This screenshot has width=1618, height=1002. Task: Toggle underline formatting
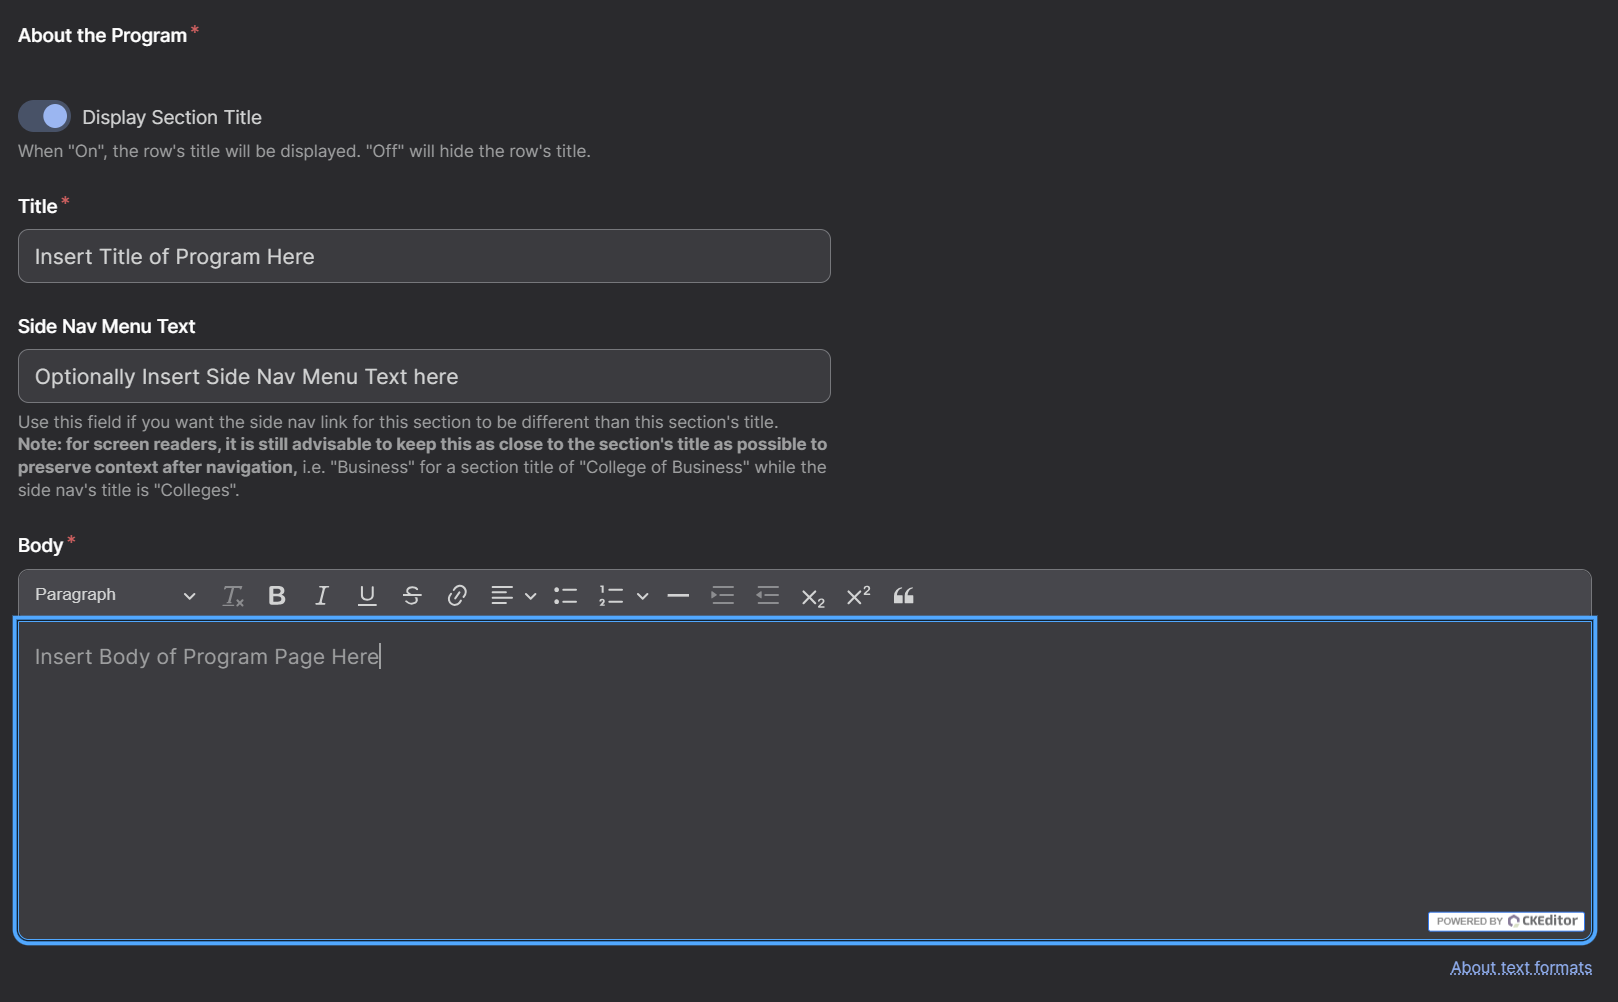click(367, 596)
